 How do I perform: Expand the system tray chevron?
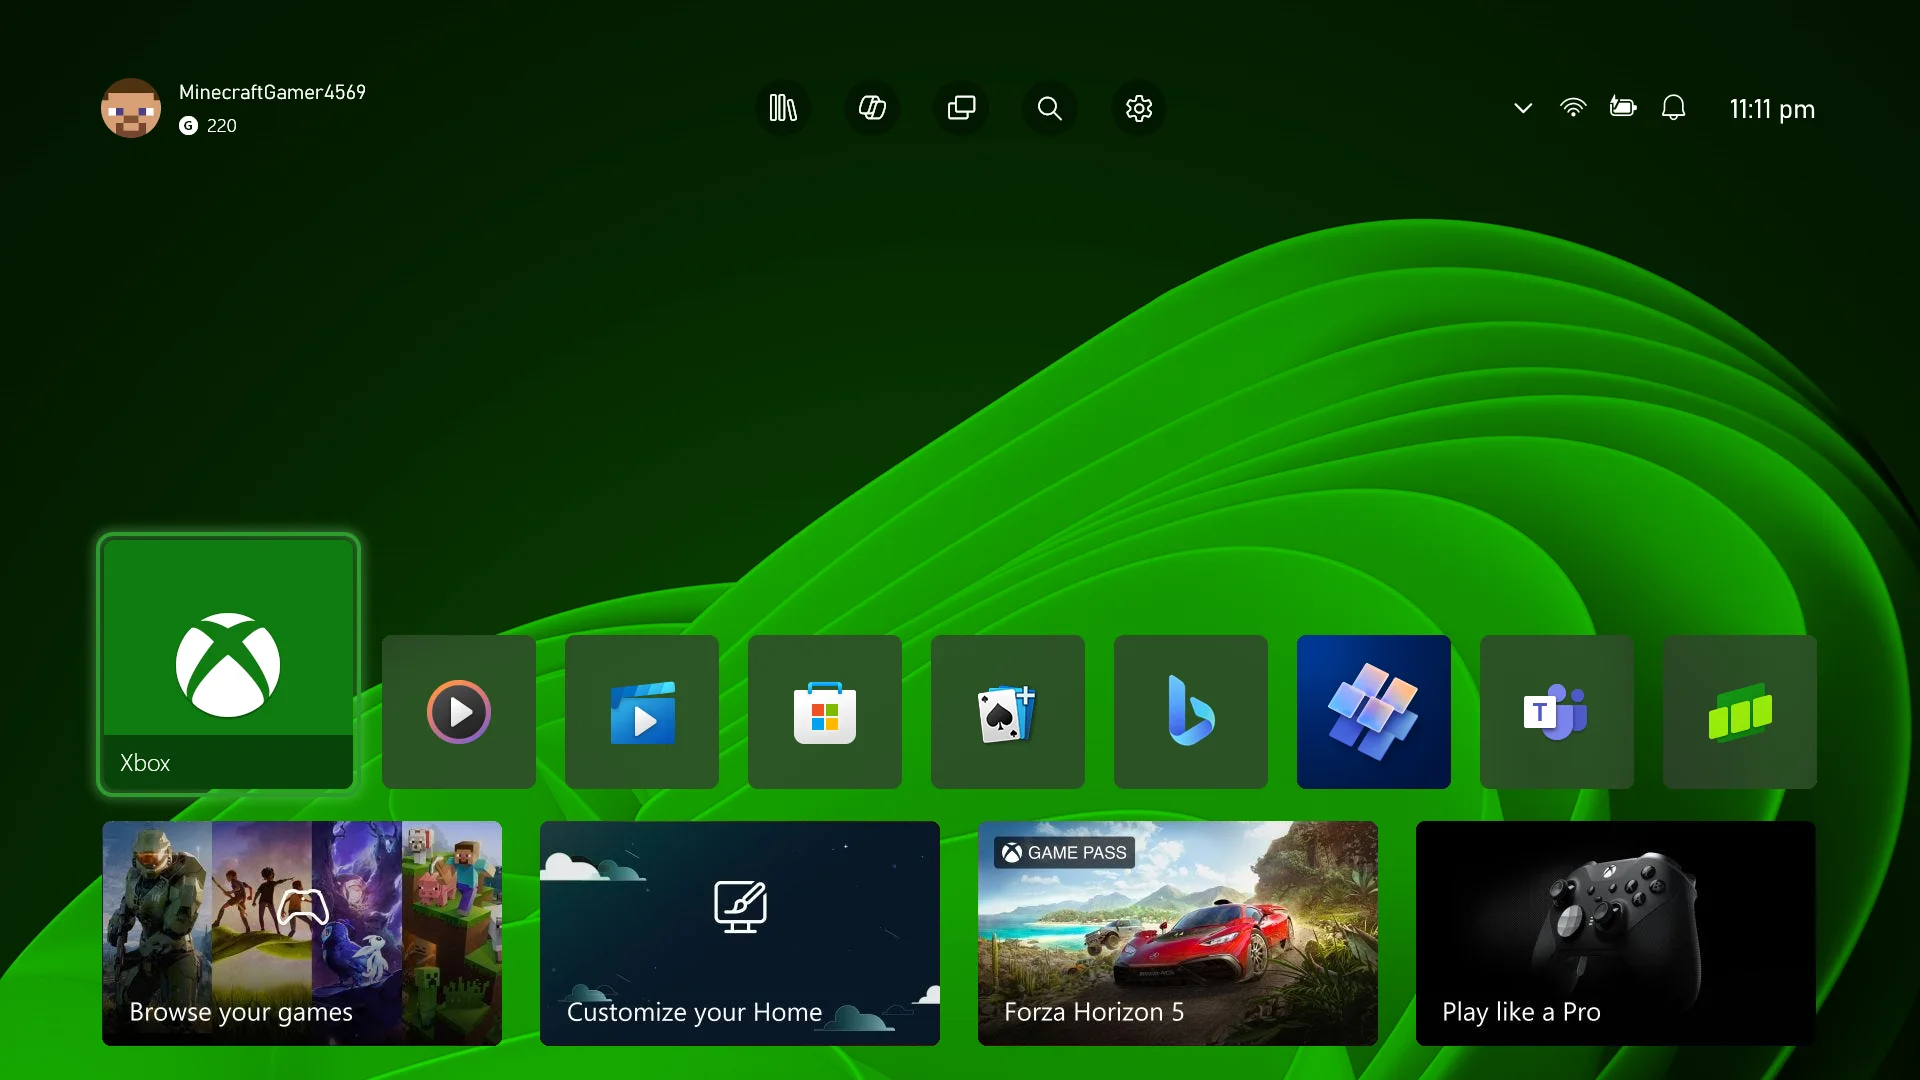coord(1523,108)
